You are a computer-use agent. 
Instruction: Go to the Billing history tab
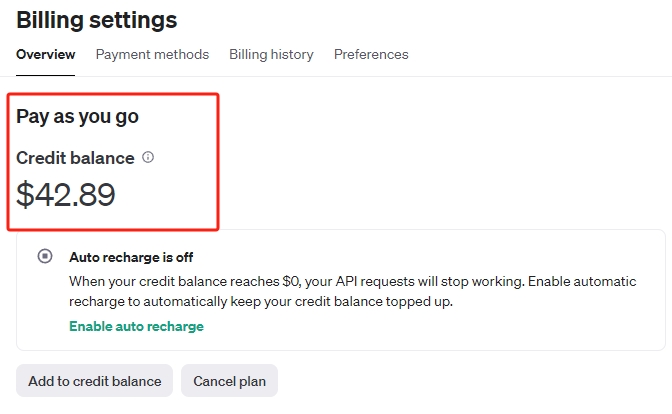pos(271,54)
